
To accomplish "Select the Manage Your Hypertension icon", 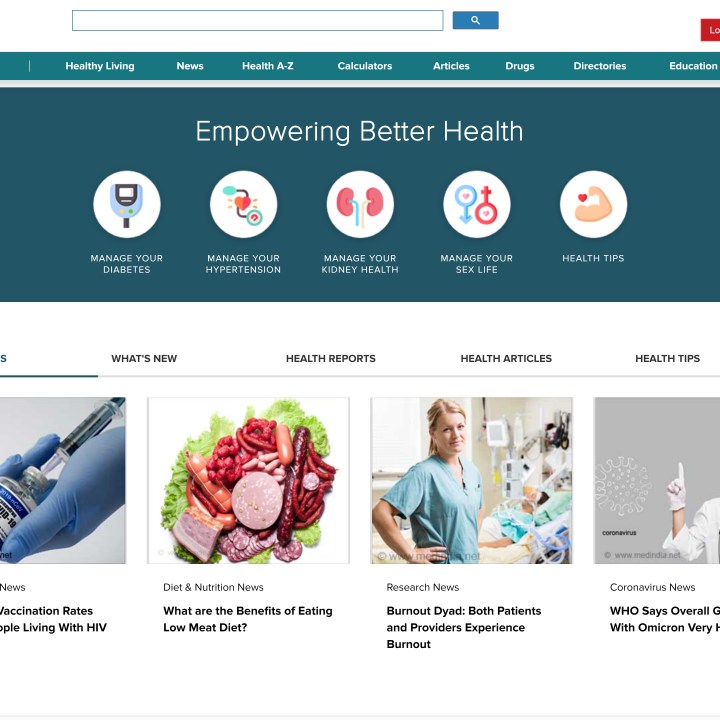I will 243,204.
